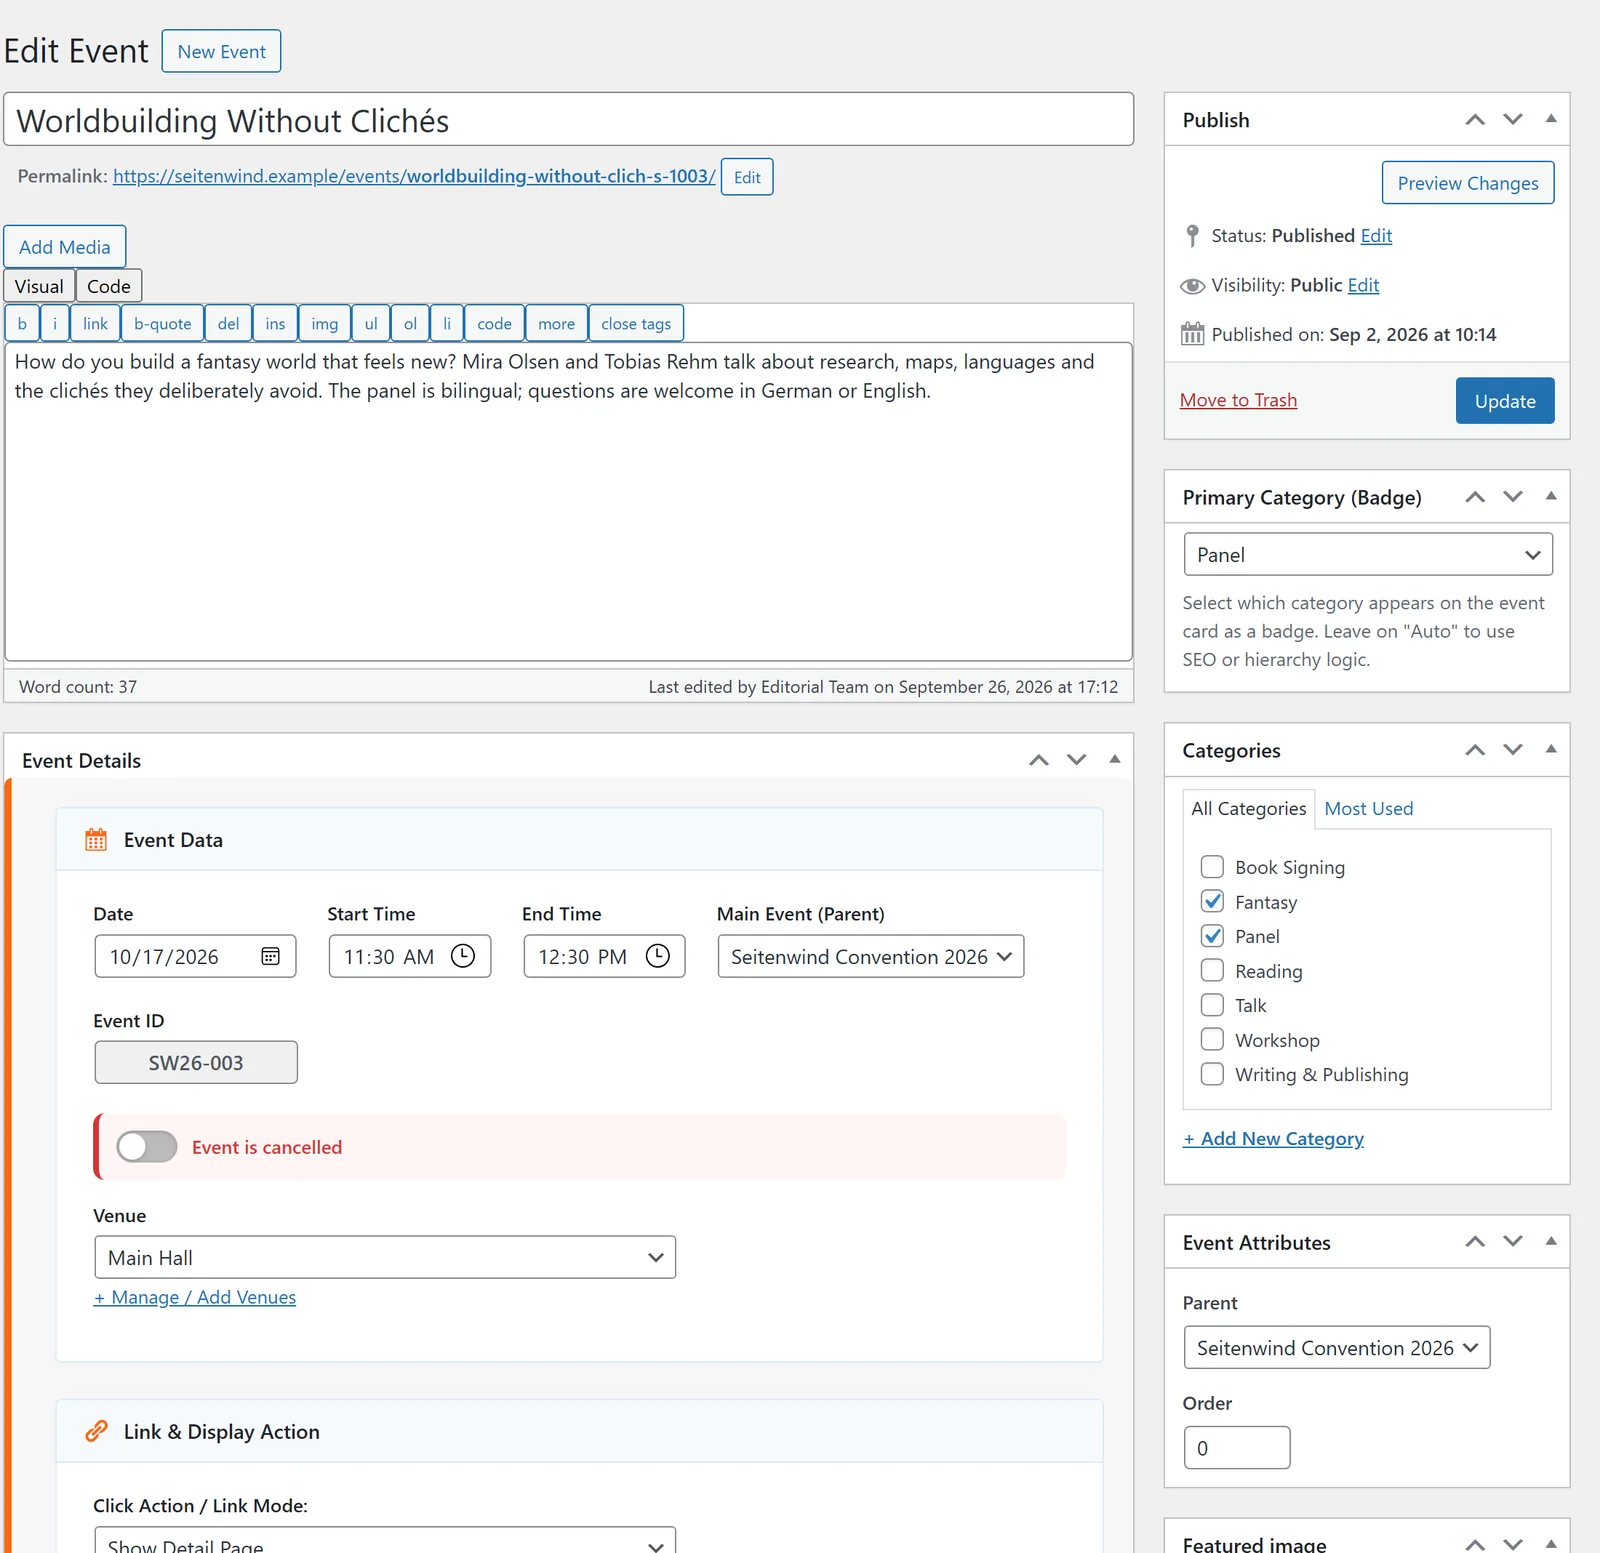Open the Primary Category badge dropdown
The width and height of the screenshot is (1600, 1553).
coord(1368,554)
